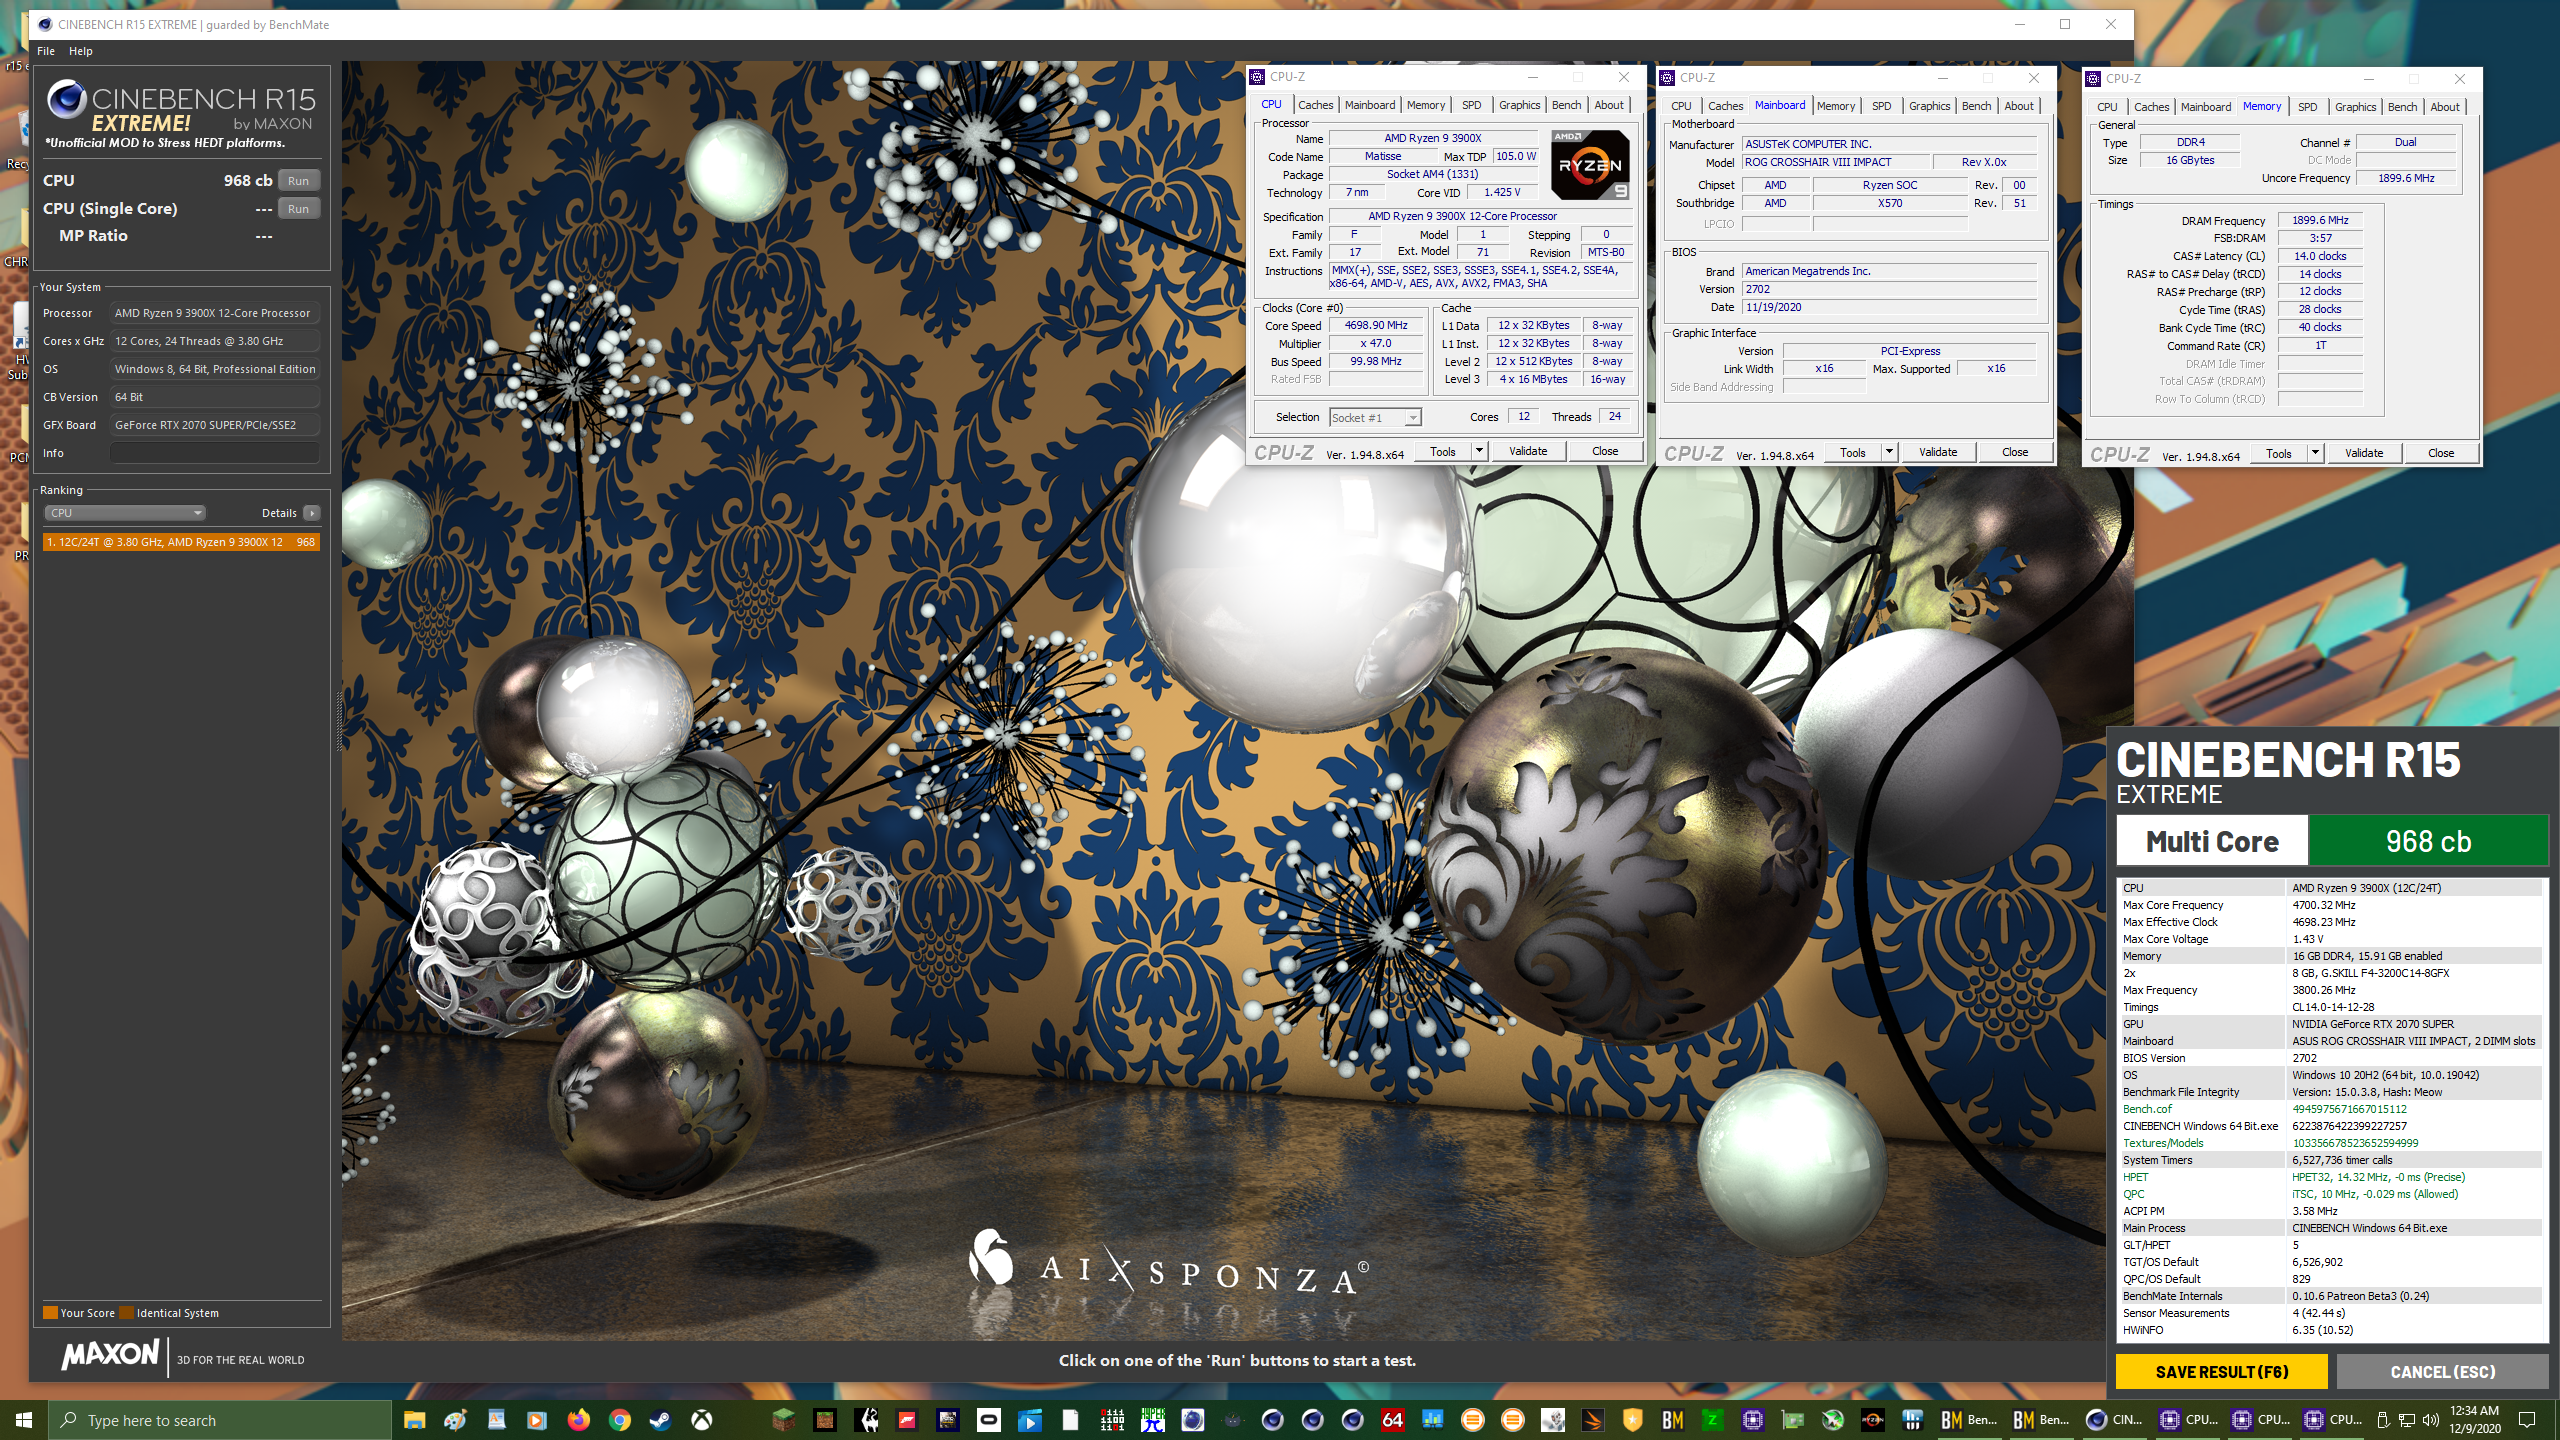Select Graphics tab in Memory CPU-Z window
The image size is (2560, 1440).
(x=2355, y=107)
